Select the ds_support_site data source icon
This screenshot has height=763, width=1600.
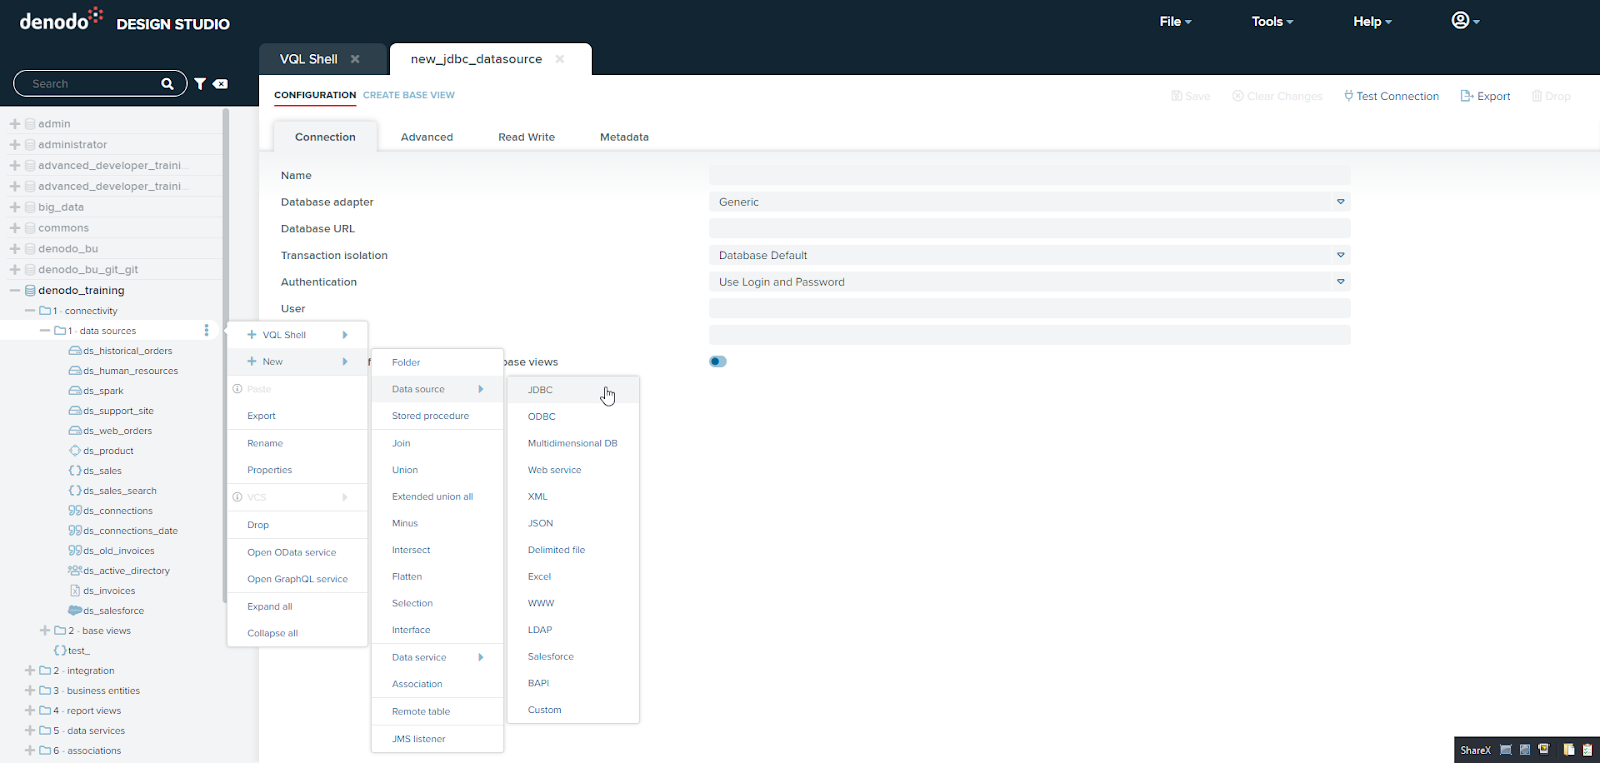click(x=75, y=411)
